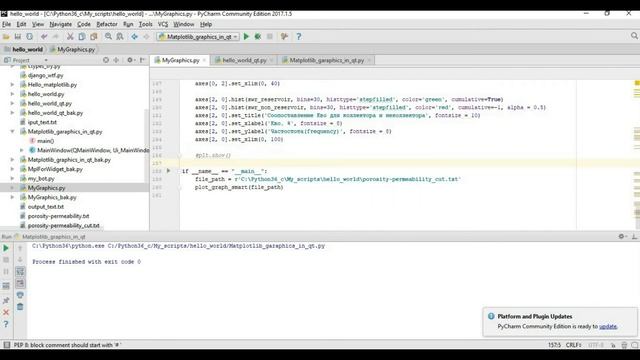Click the Replace toolbar icon

[x=120, y=37]
